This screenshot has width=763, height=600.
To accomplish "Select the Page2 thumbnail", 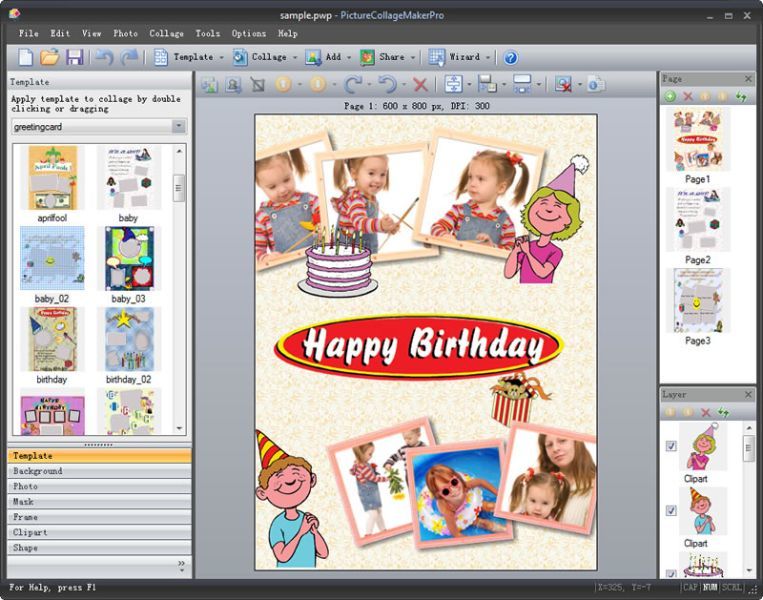I will pos(698,220).
